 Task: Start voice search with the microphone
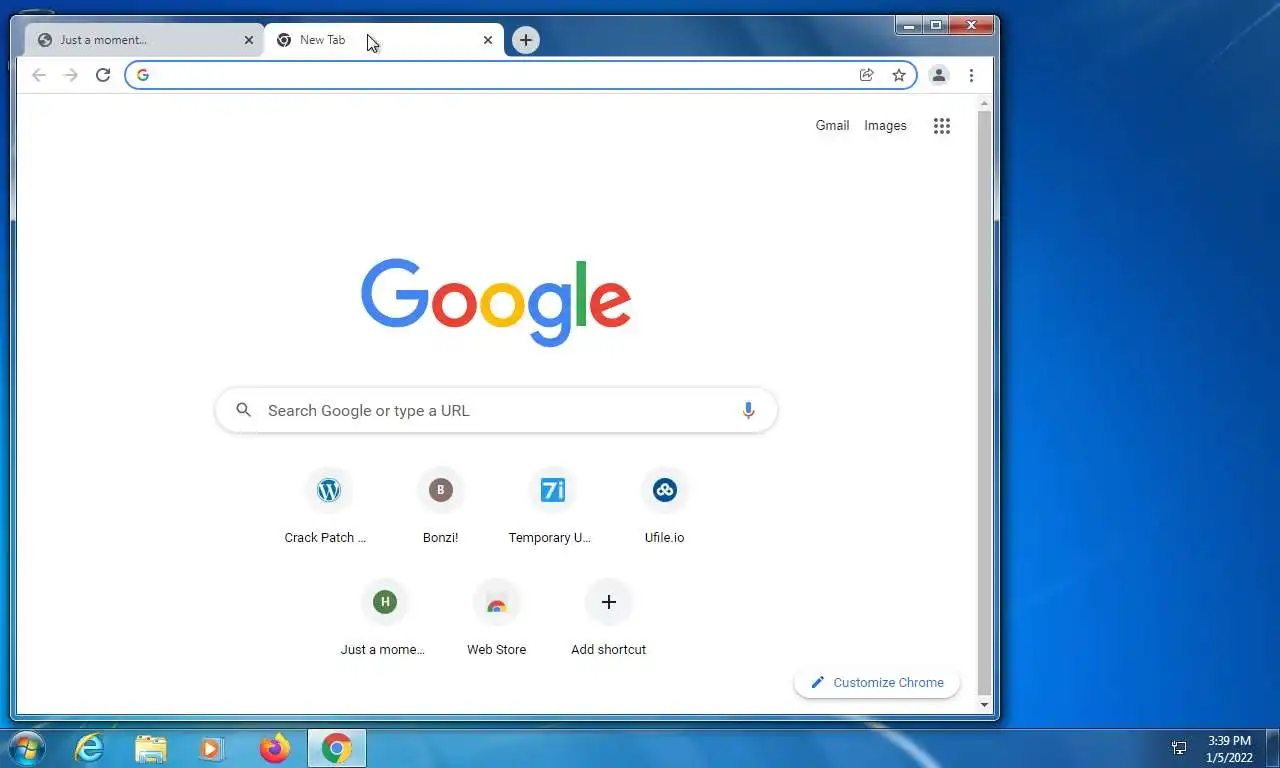(x=748, y=410)
